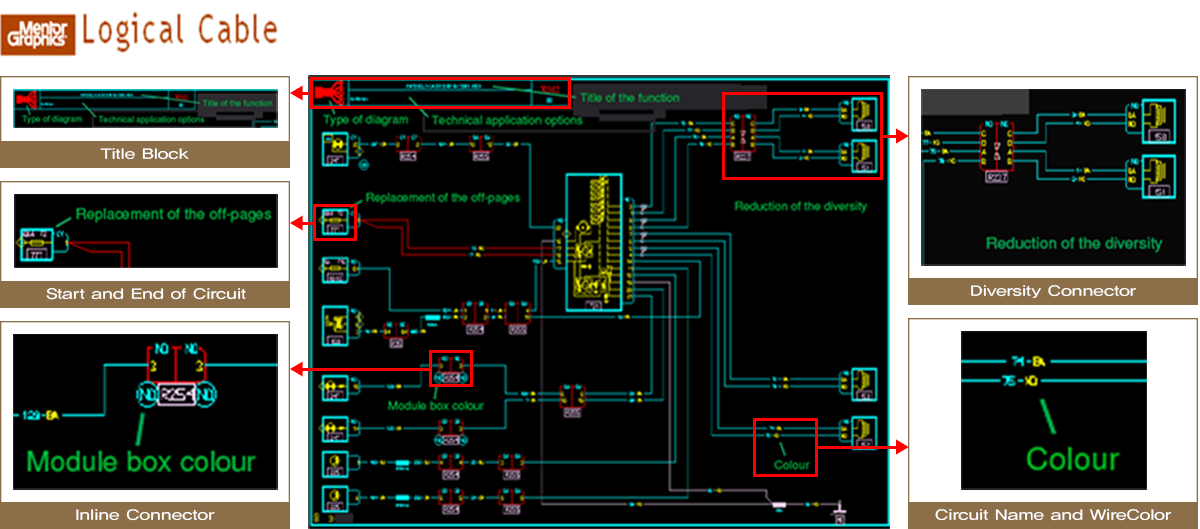Click 'Reduction of the diversity' label in main diagram

(801, 206)
